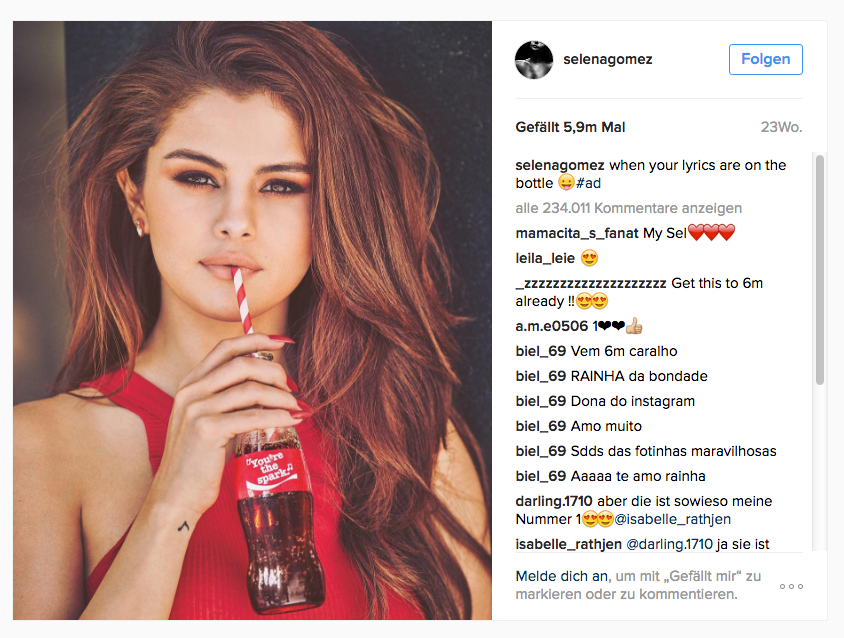View the likes count Gefällt 5,9m Mal

(x=570, y=127)
